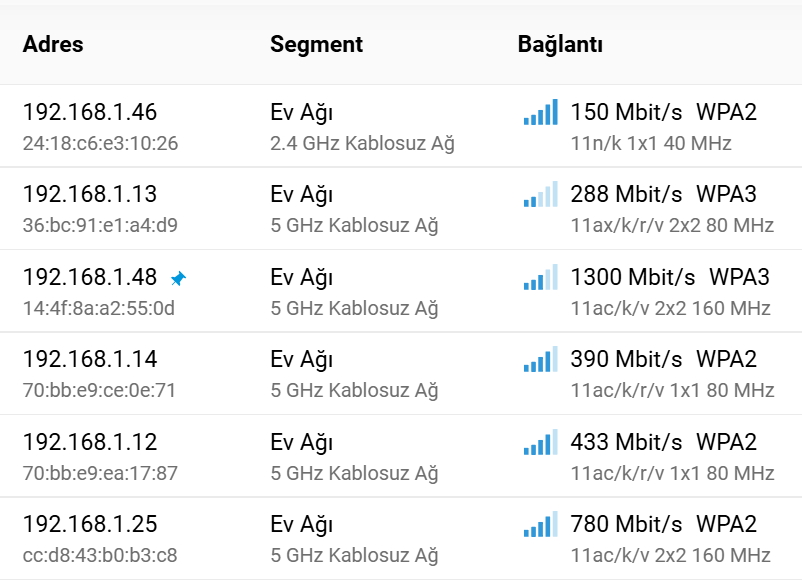Click MAC address 14:4f:8a:a2:55:0d

(x=99, y=308)
